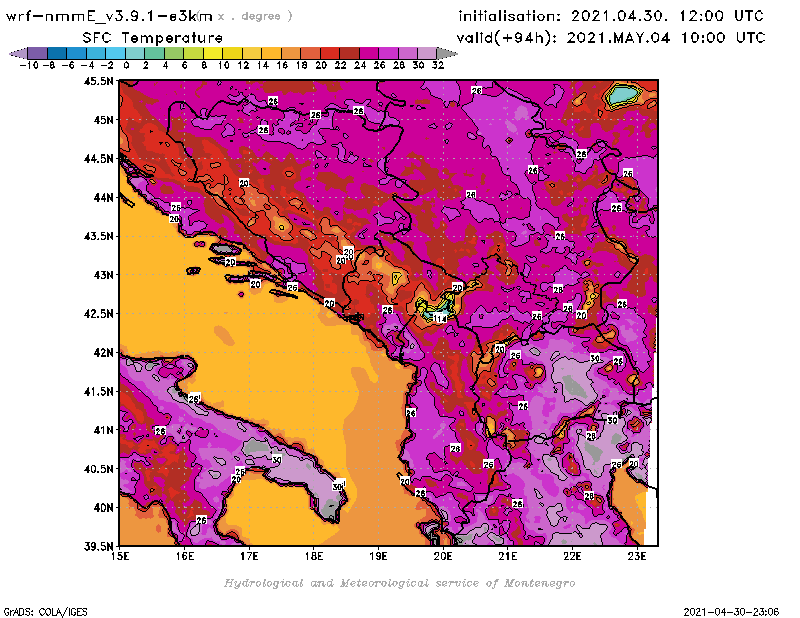Click the 'initialisation: 2021.04.30. 12:00 UTC' text

(611, 16)
